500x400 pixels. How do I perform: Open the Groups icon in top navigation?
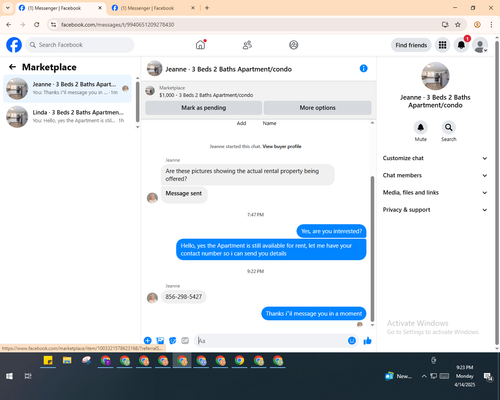click(x=294, y=45)
